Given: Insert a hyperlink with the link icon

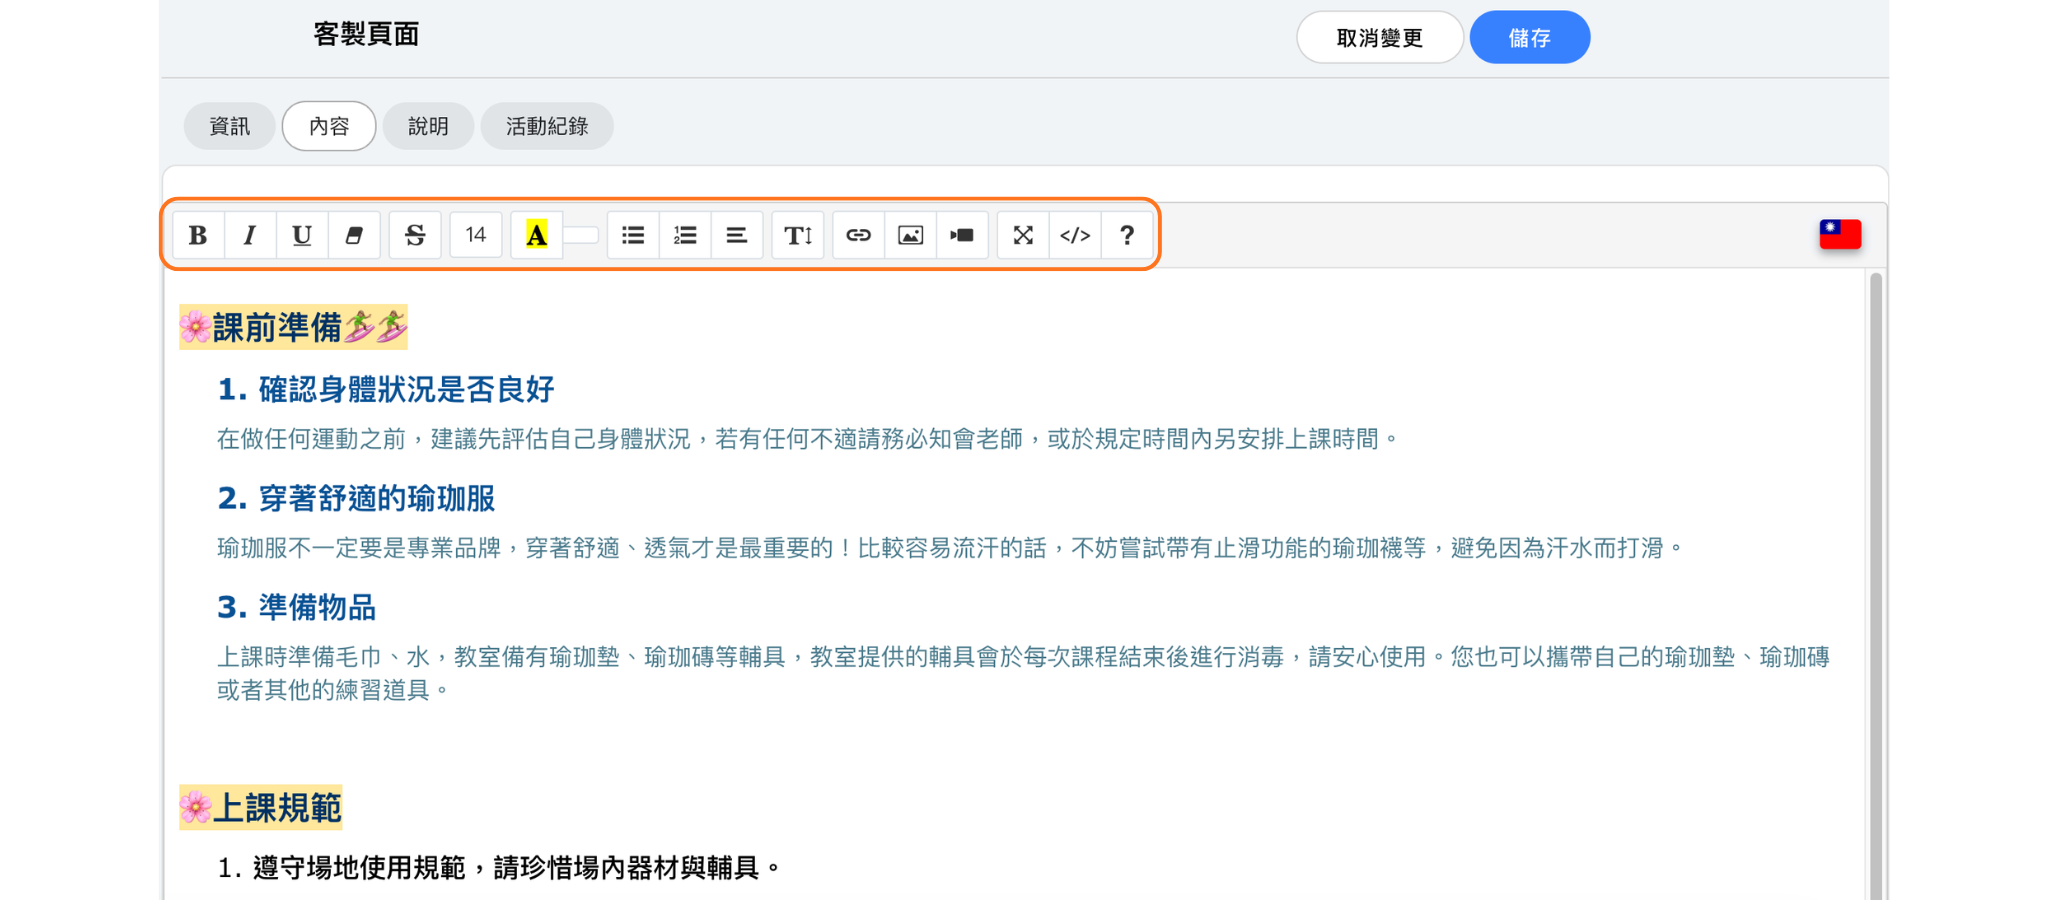Looking at the screenshot, I should pos(858,235).
